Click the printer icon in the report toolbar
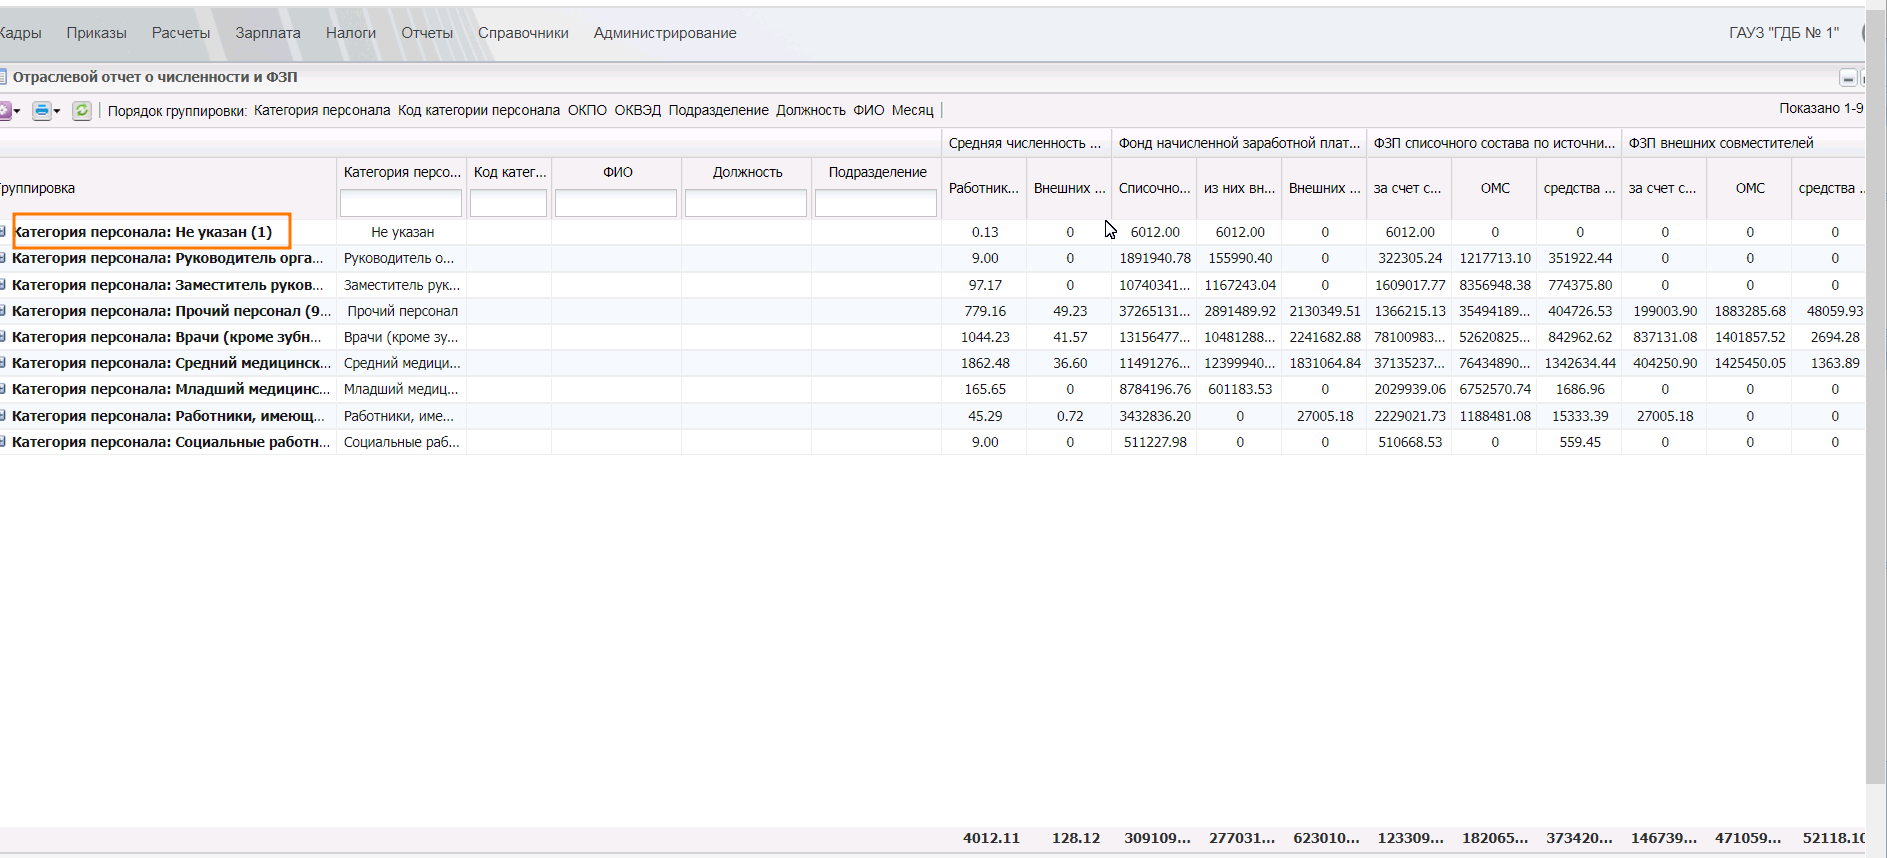Screen dimensions: 1887x858 point(41,111)
